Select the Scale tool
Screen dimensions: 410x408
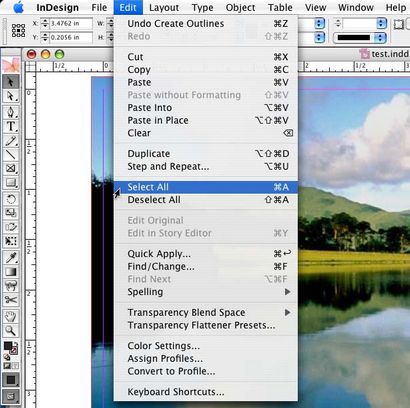[x=11, y=213]
